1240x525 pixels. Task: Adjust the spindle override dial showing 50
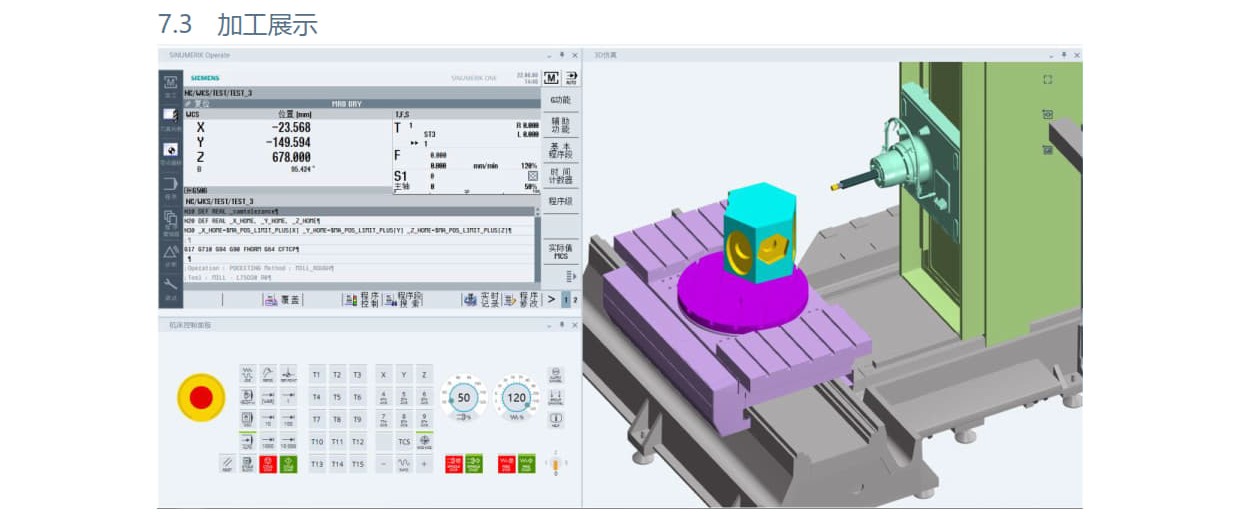point(463,397)
